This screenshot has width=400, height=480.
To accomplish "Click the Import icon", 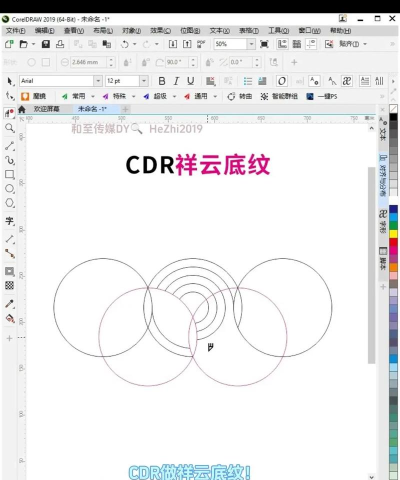I will pyautogui.click(x=173, y=44).
